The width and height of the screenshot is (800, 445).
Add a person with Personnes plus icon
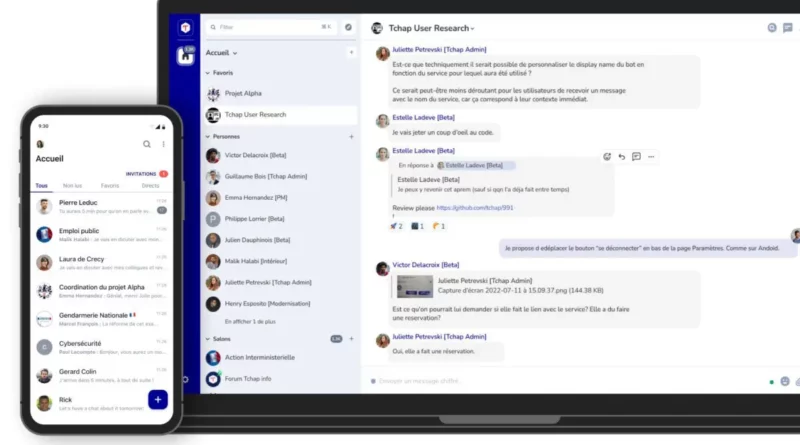(x=351, y=137)
